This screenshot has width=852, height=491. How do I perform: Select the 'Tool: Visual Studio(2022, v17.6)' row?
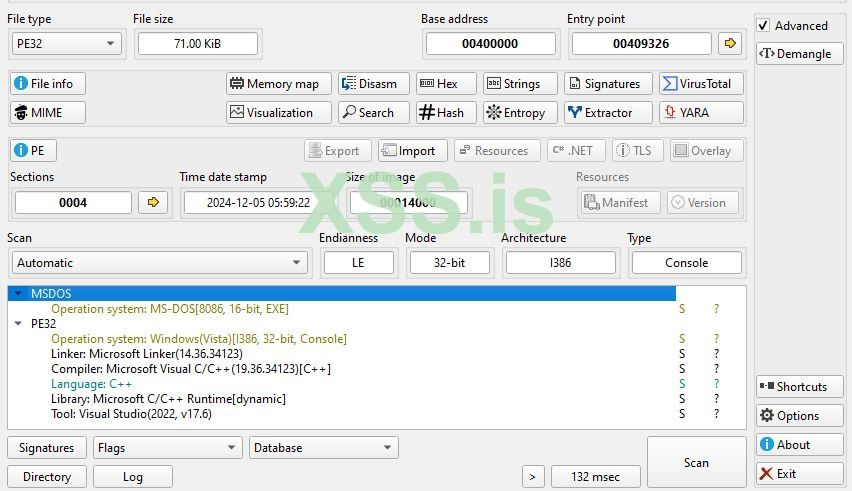coord(131,414)
